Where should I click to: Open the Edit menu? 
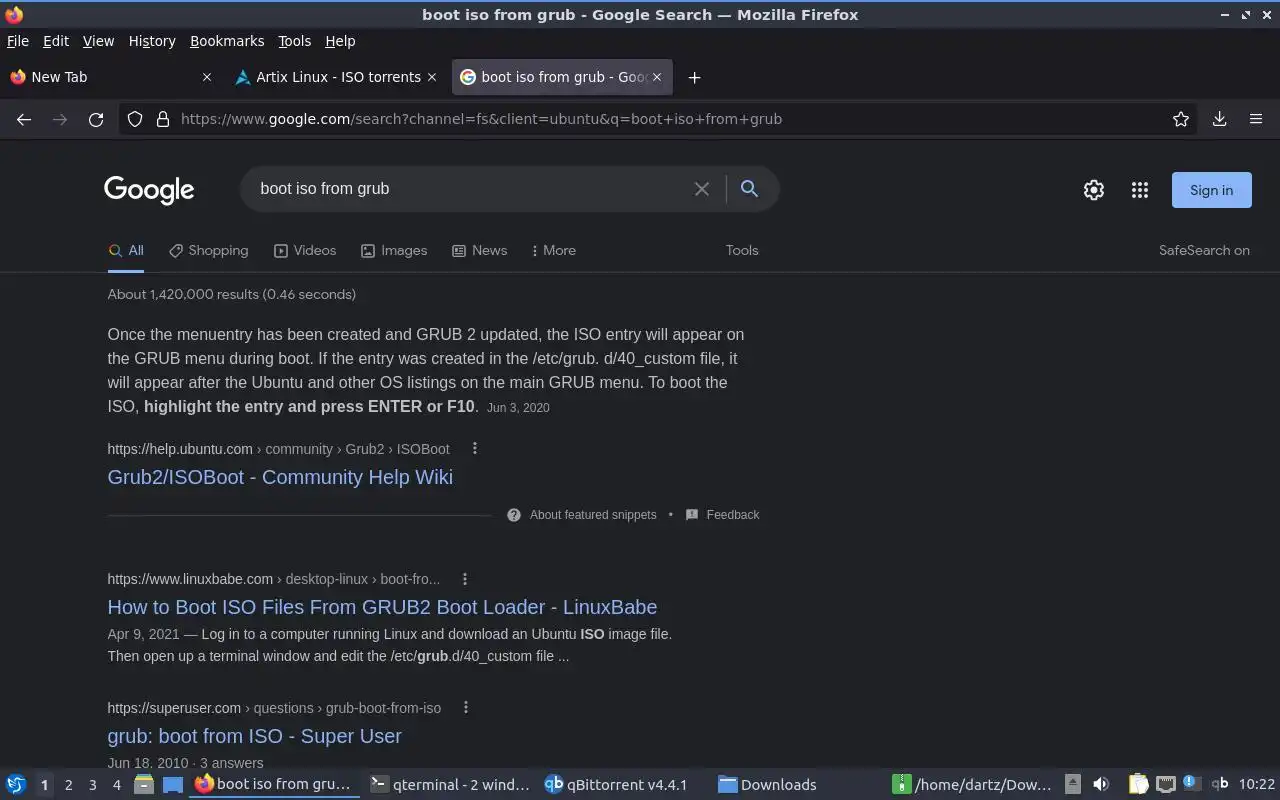[x=56, y=41]
